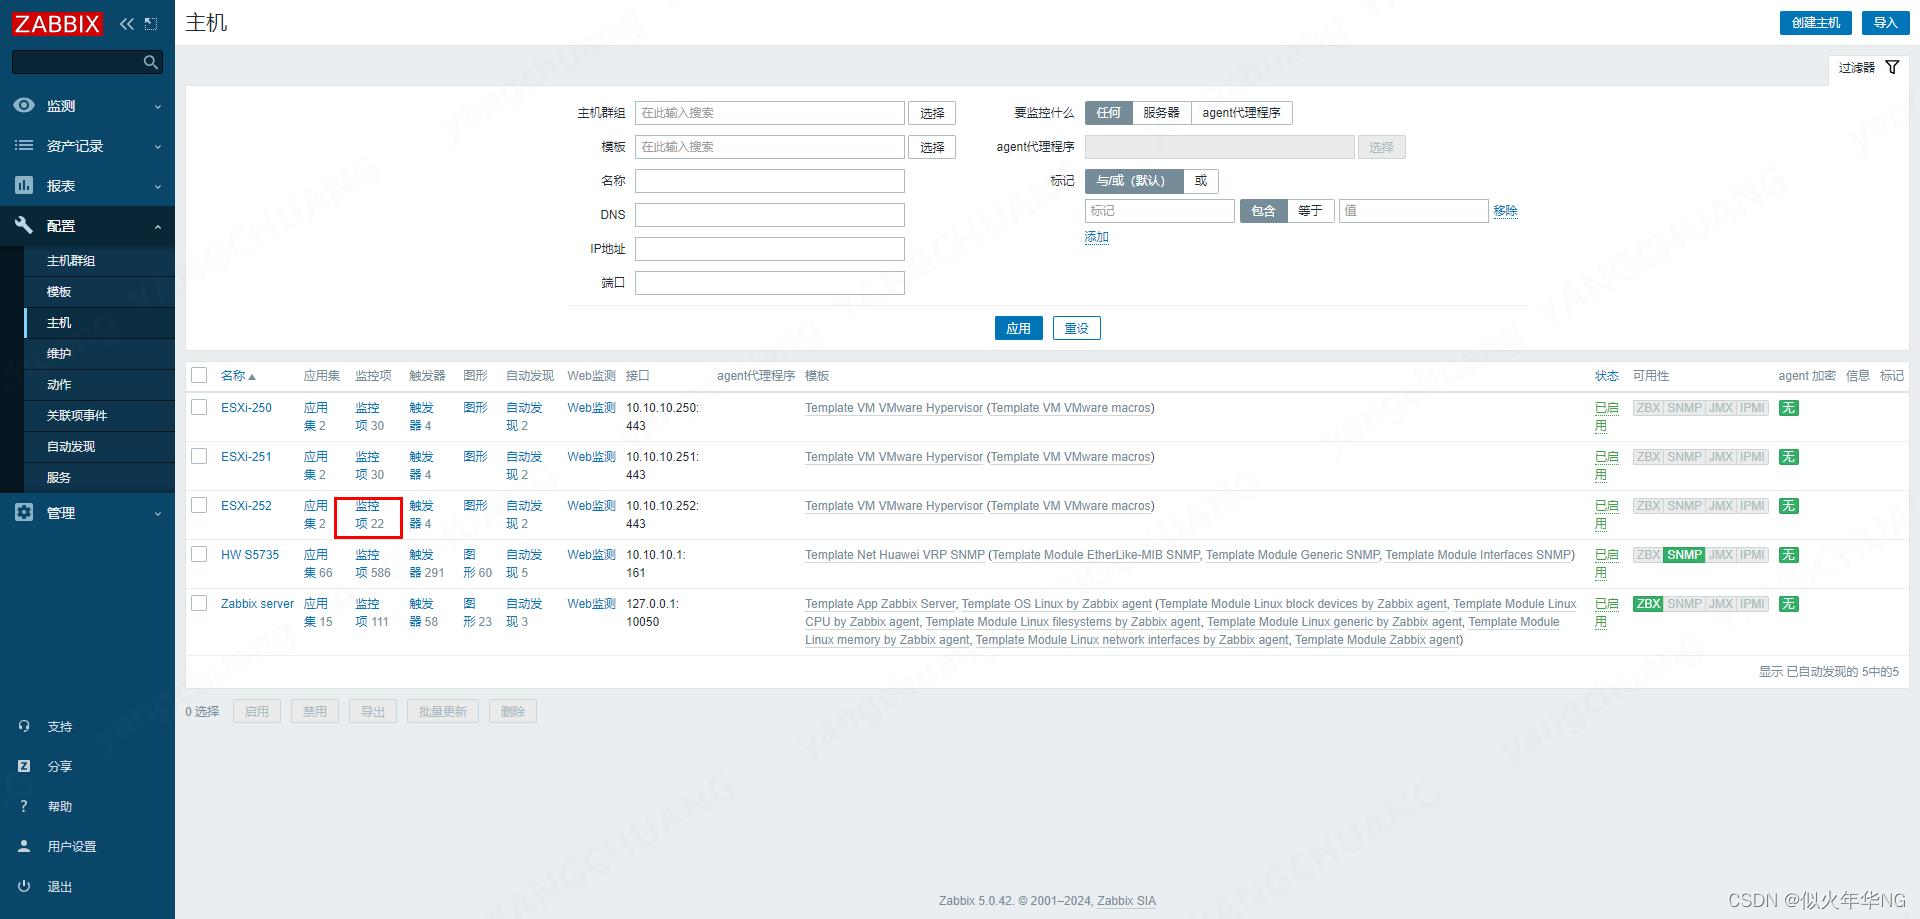Expand the 管理 menu chevron

pyautogui.click(x=157, y=514)
